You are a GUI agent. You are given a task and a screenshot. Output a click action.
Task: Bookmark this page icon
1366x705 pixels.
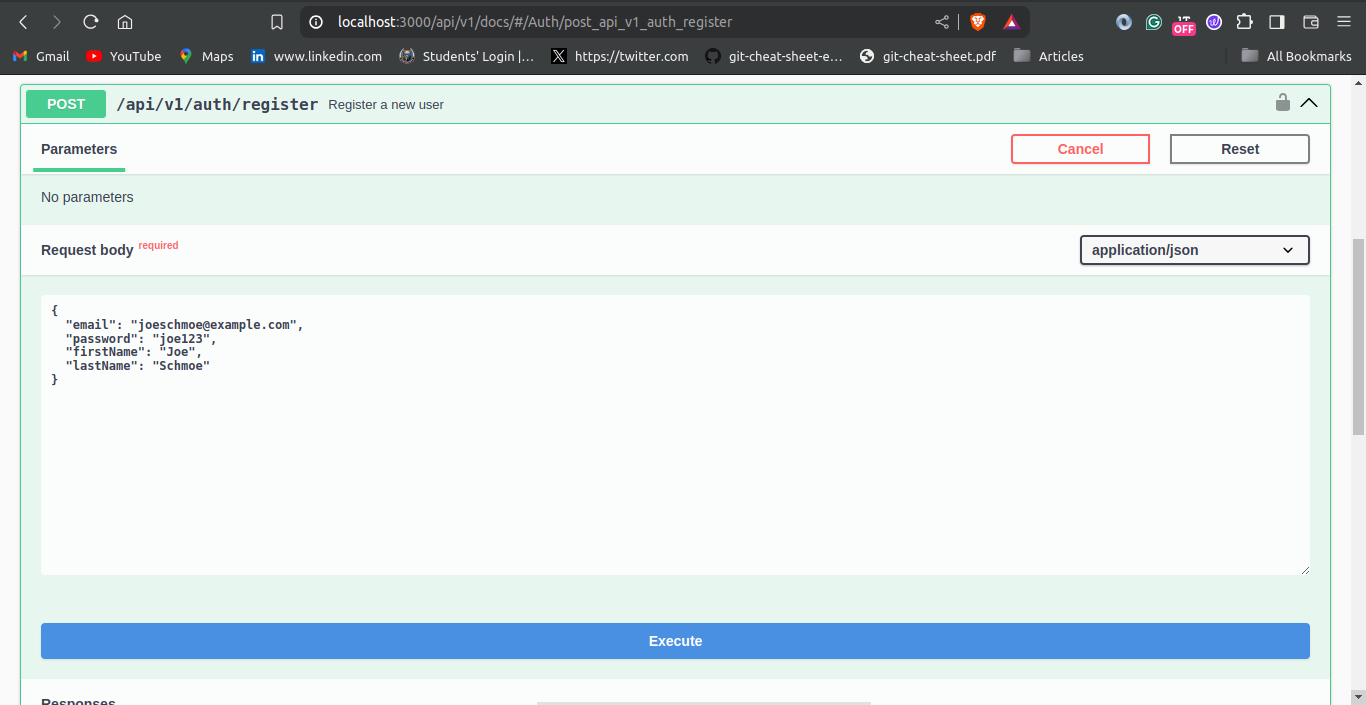click(277, 21)
